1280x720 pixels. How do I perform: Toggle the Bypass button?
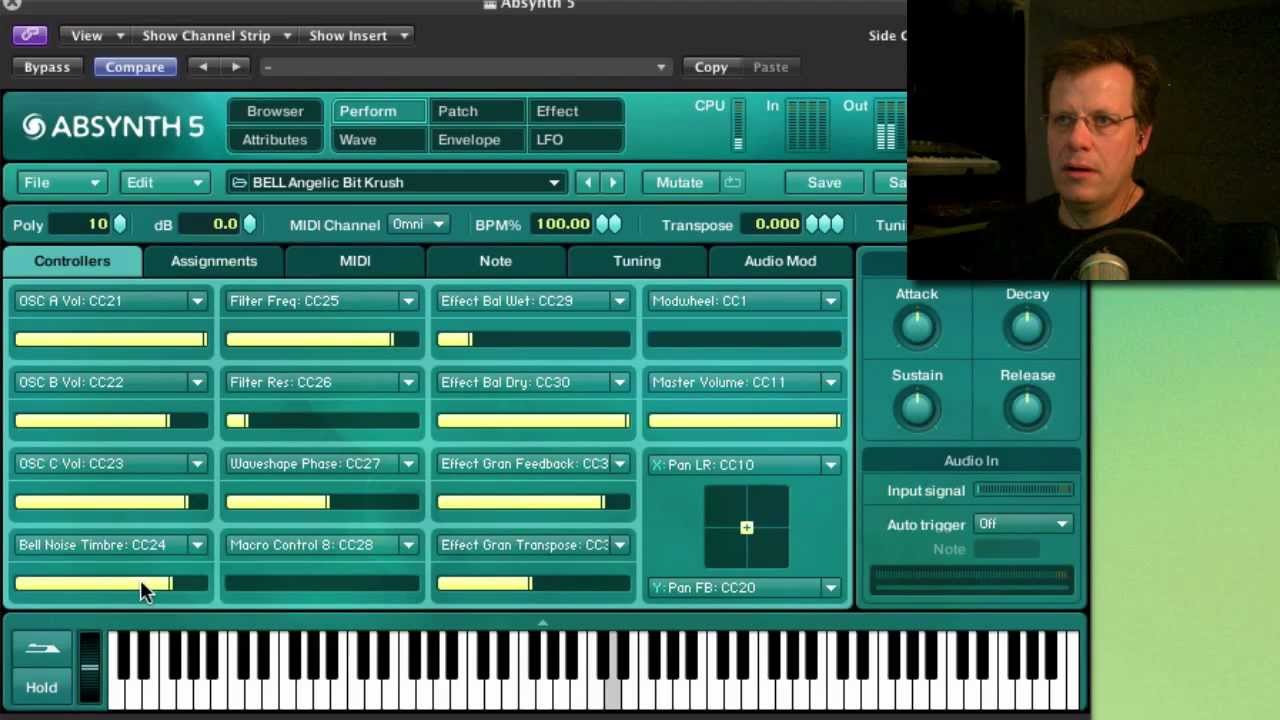click(47, 67)
